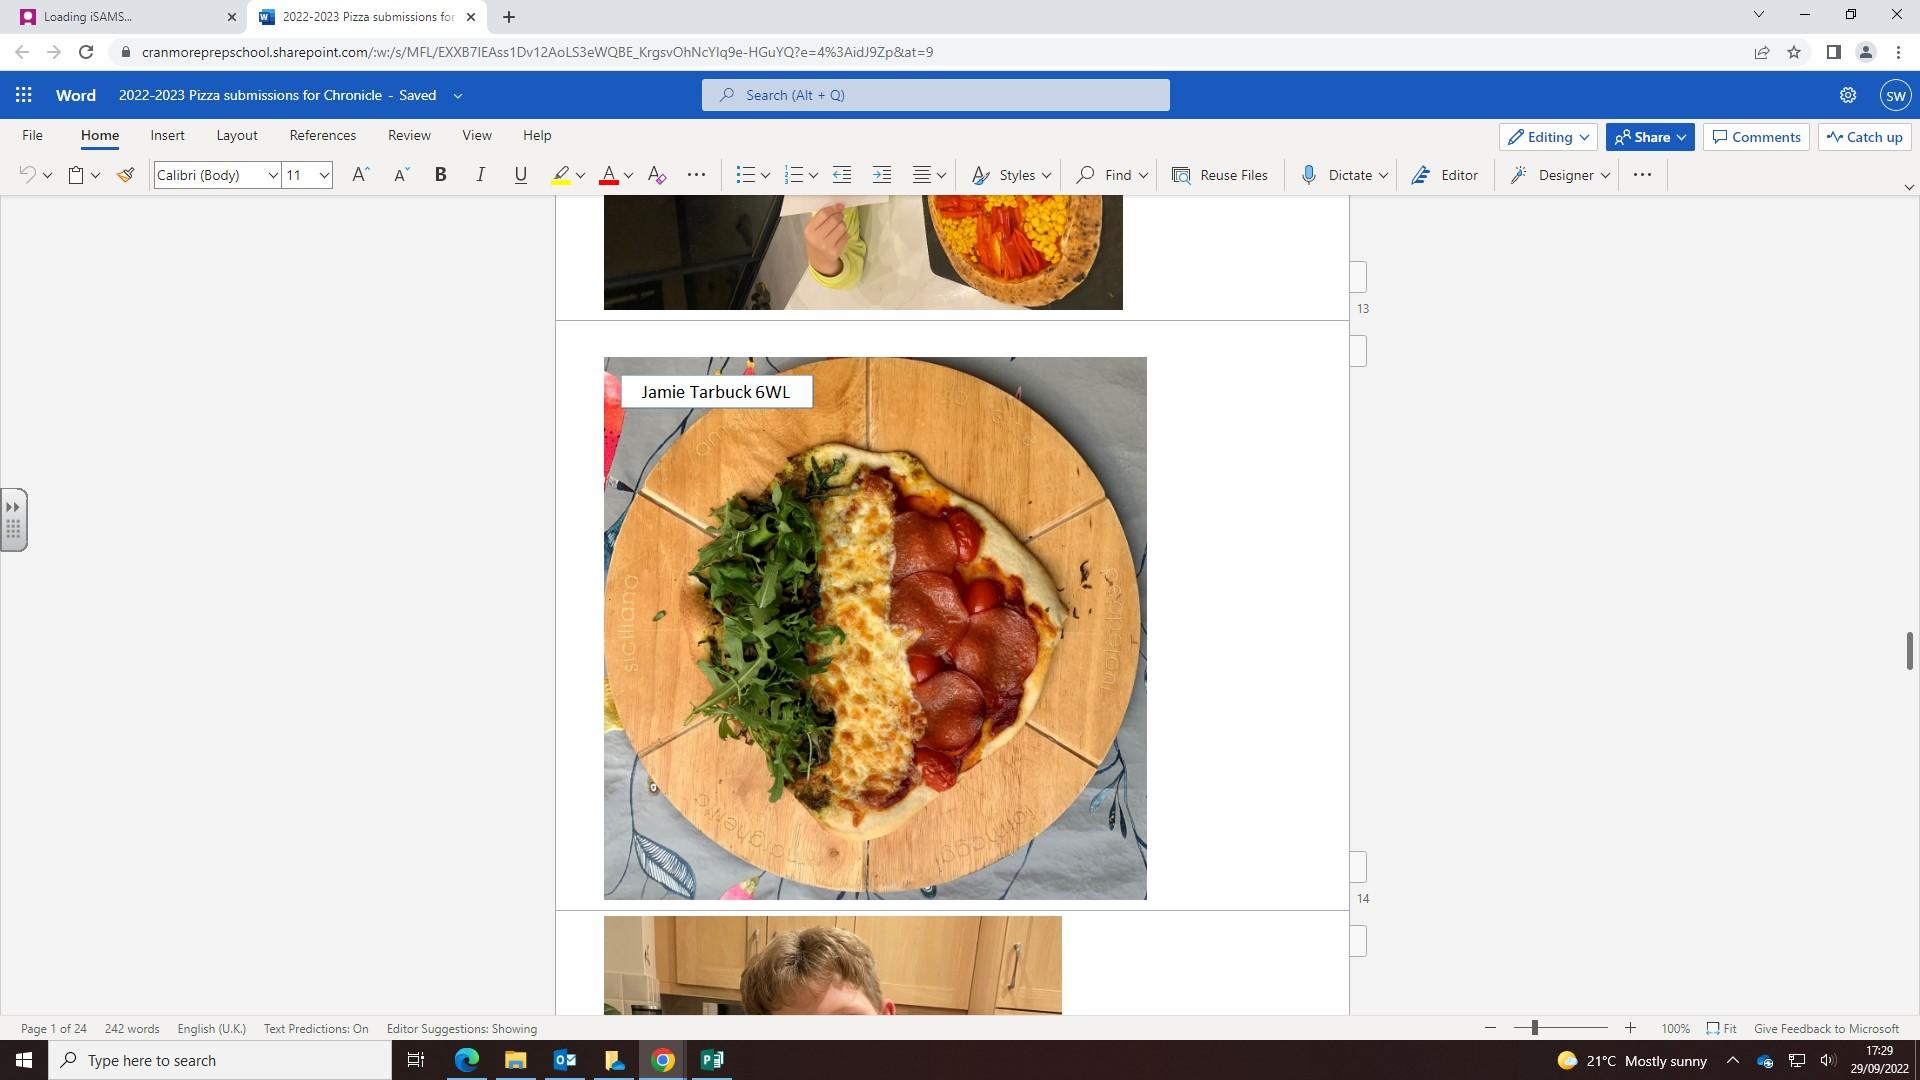Screen dimensions: 1920x1080
Task: Open the Calibri (Body) font dropdown
Action: [x=271, y=175]
